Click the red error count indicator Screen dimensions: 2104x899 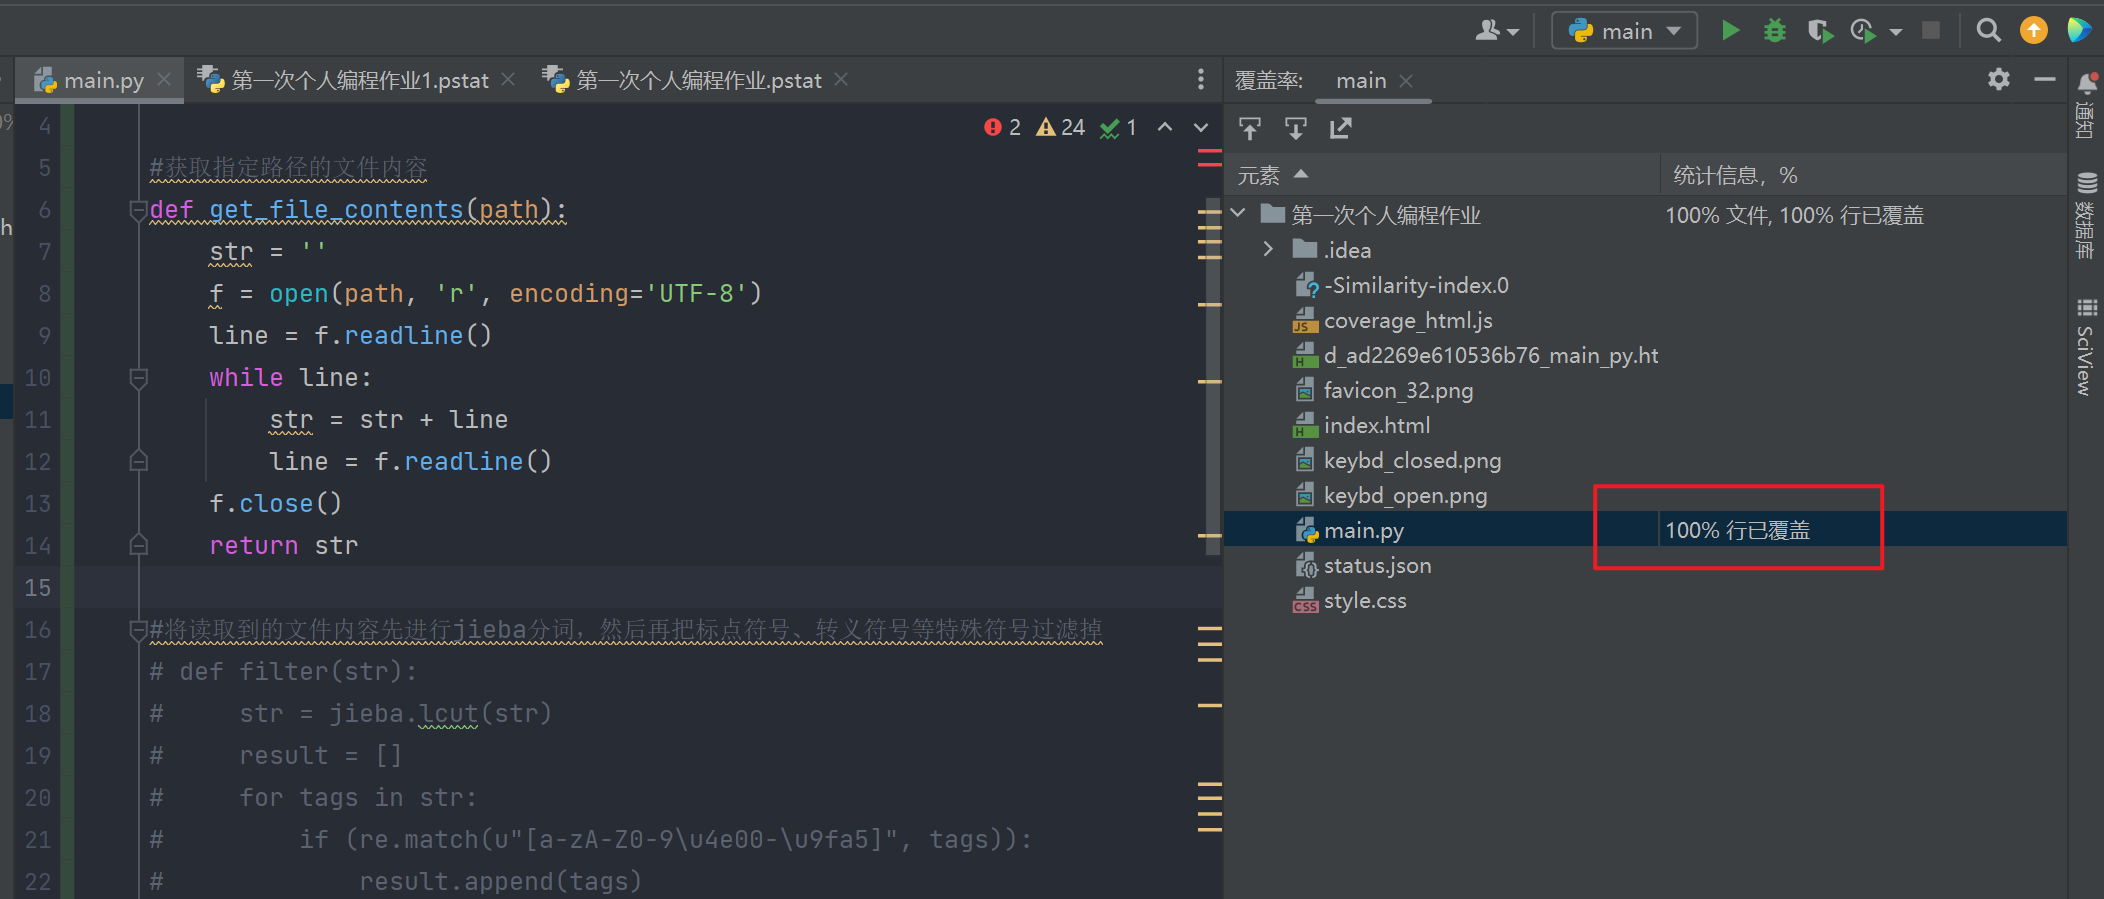point(1002,127)
